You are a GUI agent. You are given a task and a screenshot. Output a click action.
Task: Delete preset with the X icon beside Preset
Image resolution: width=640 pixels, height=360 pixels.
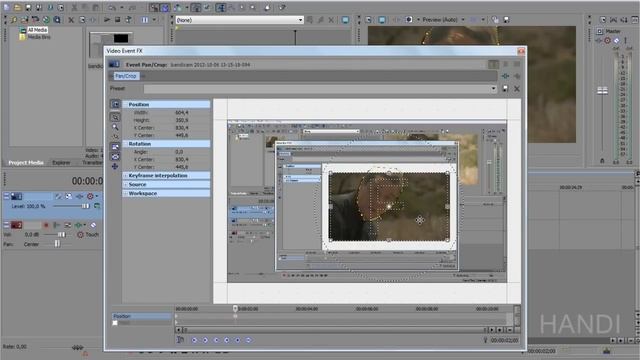(x=517, y=89)
